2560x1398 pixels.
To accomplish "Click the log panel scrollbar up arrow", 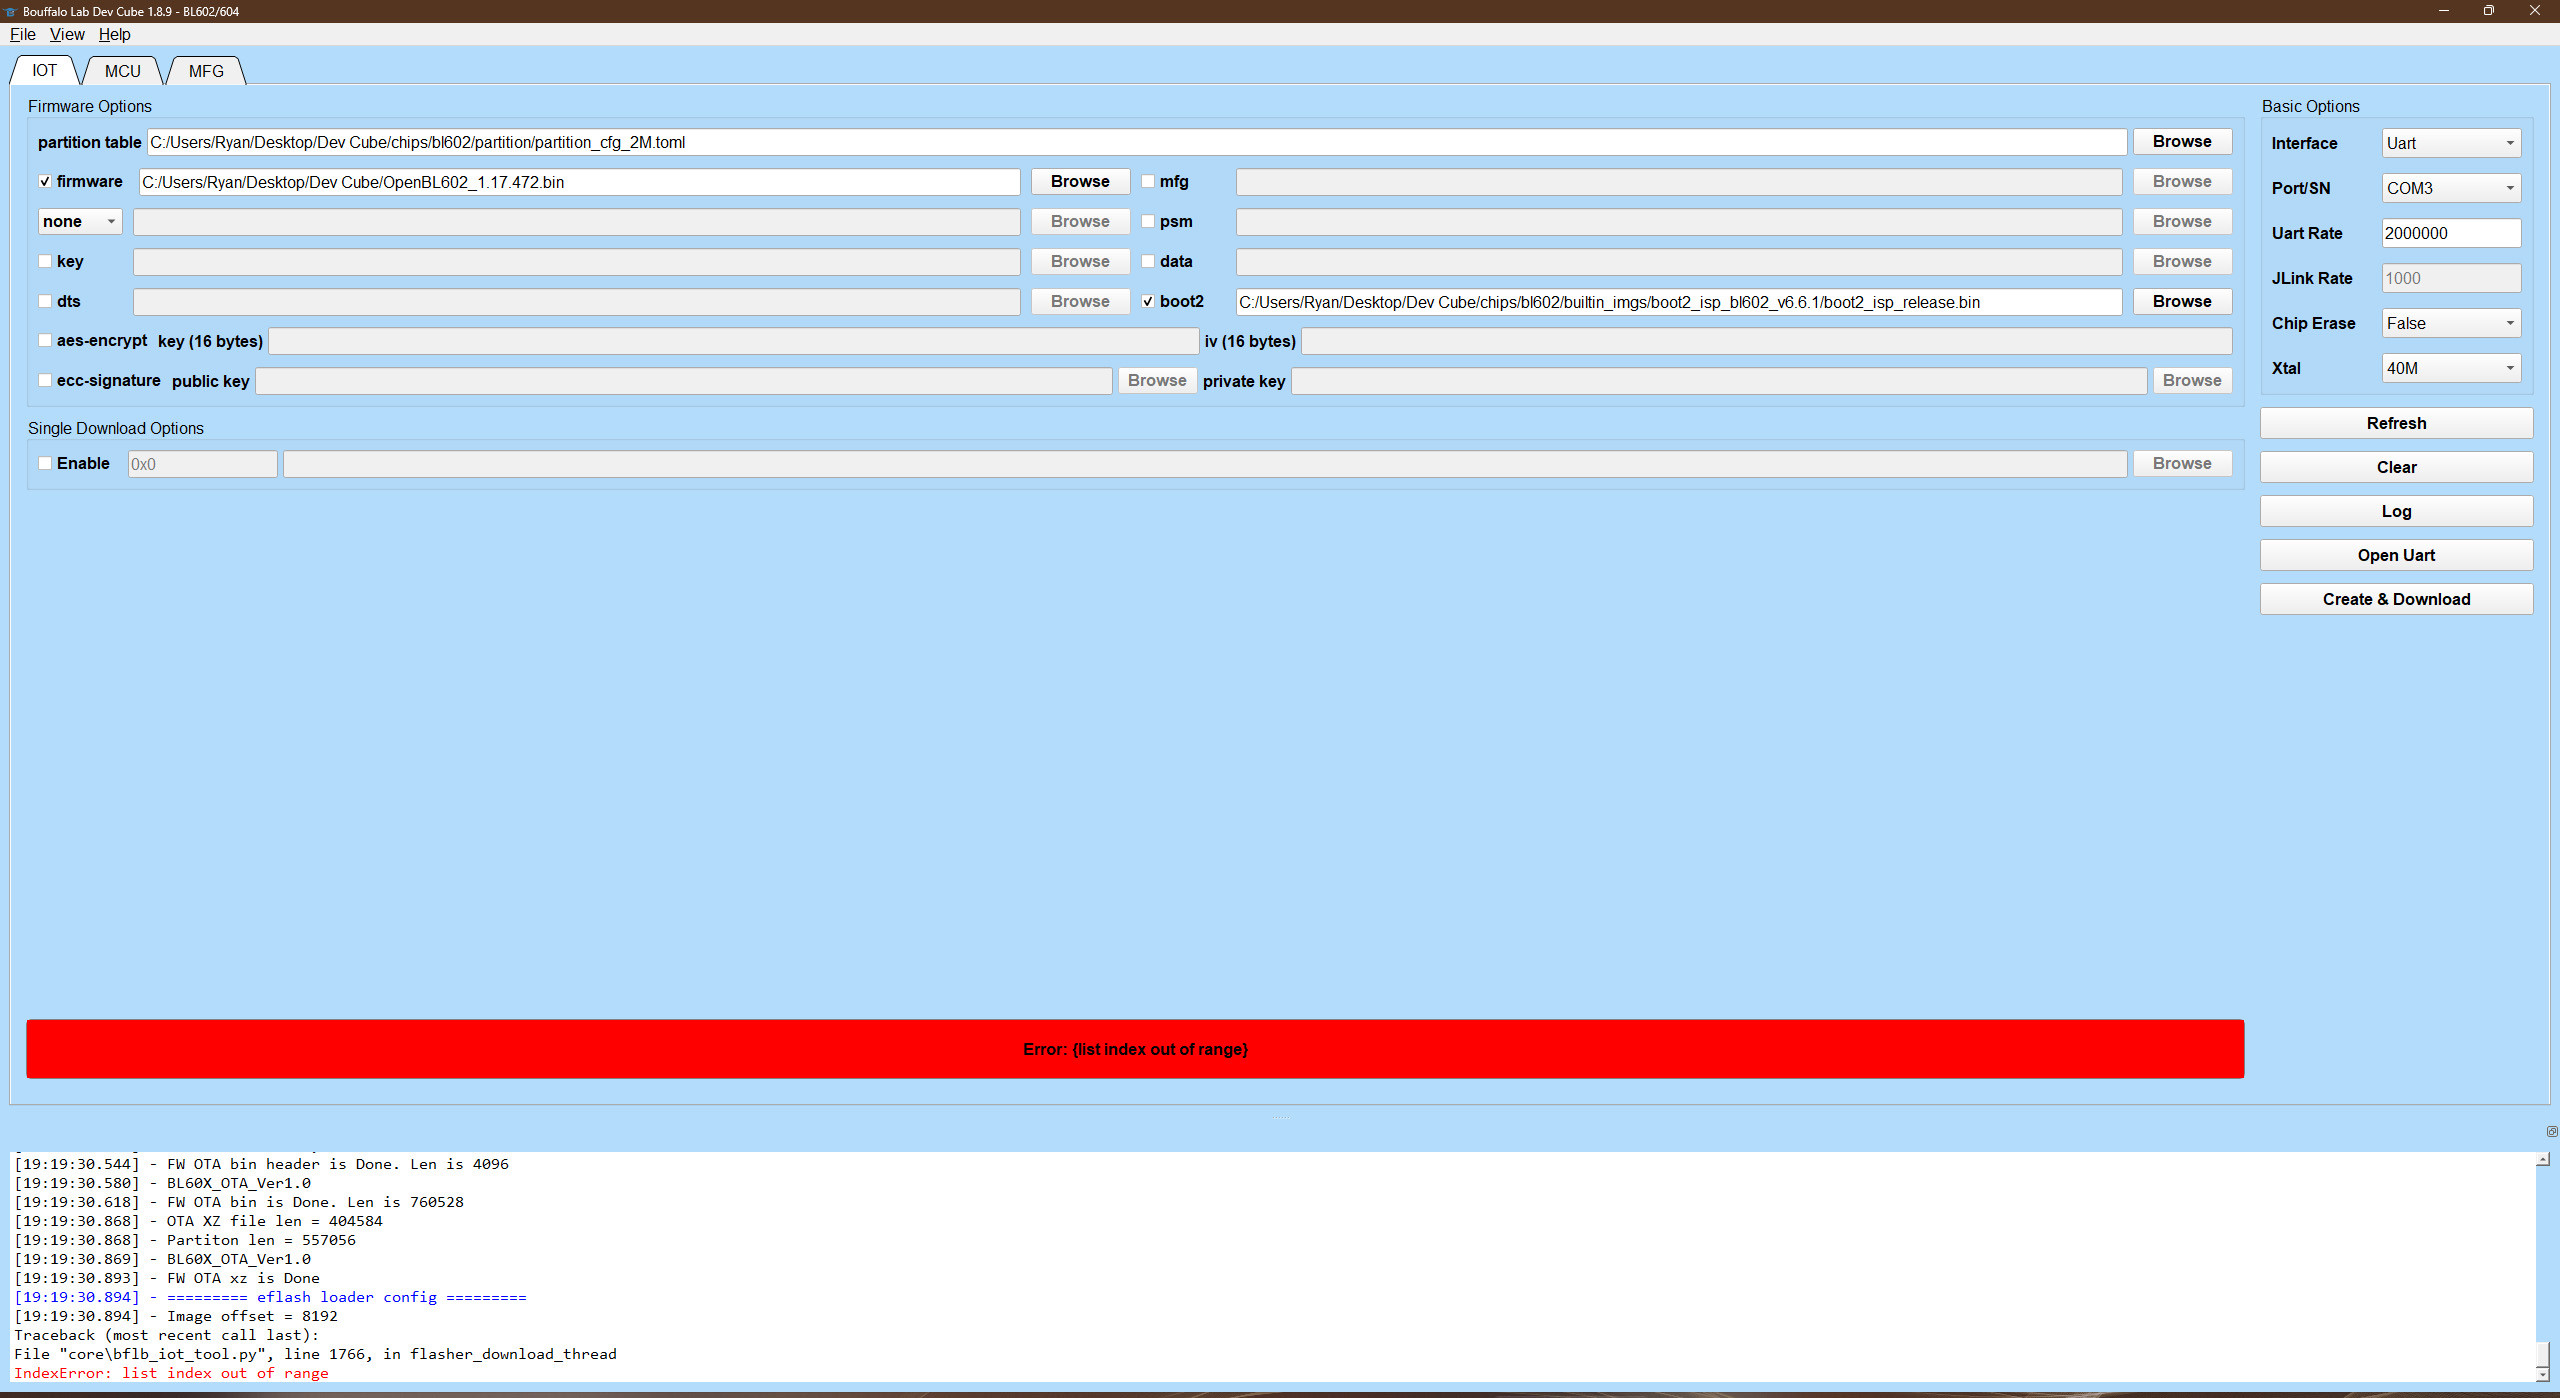I will pos(2542,1160).
